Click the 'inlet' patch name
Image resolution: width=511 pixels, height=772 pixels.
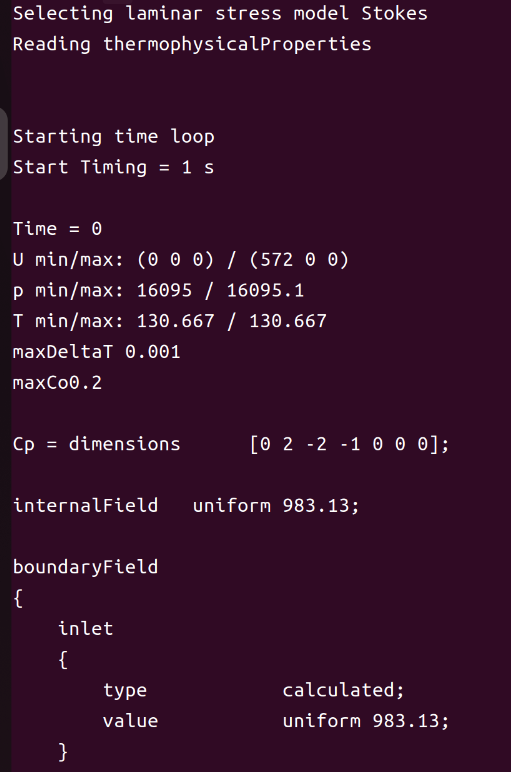tap(86, 629)
